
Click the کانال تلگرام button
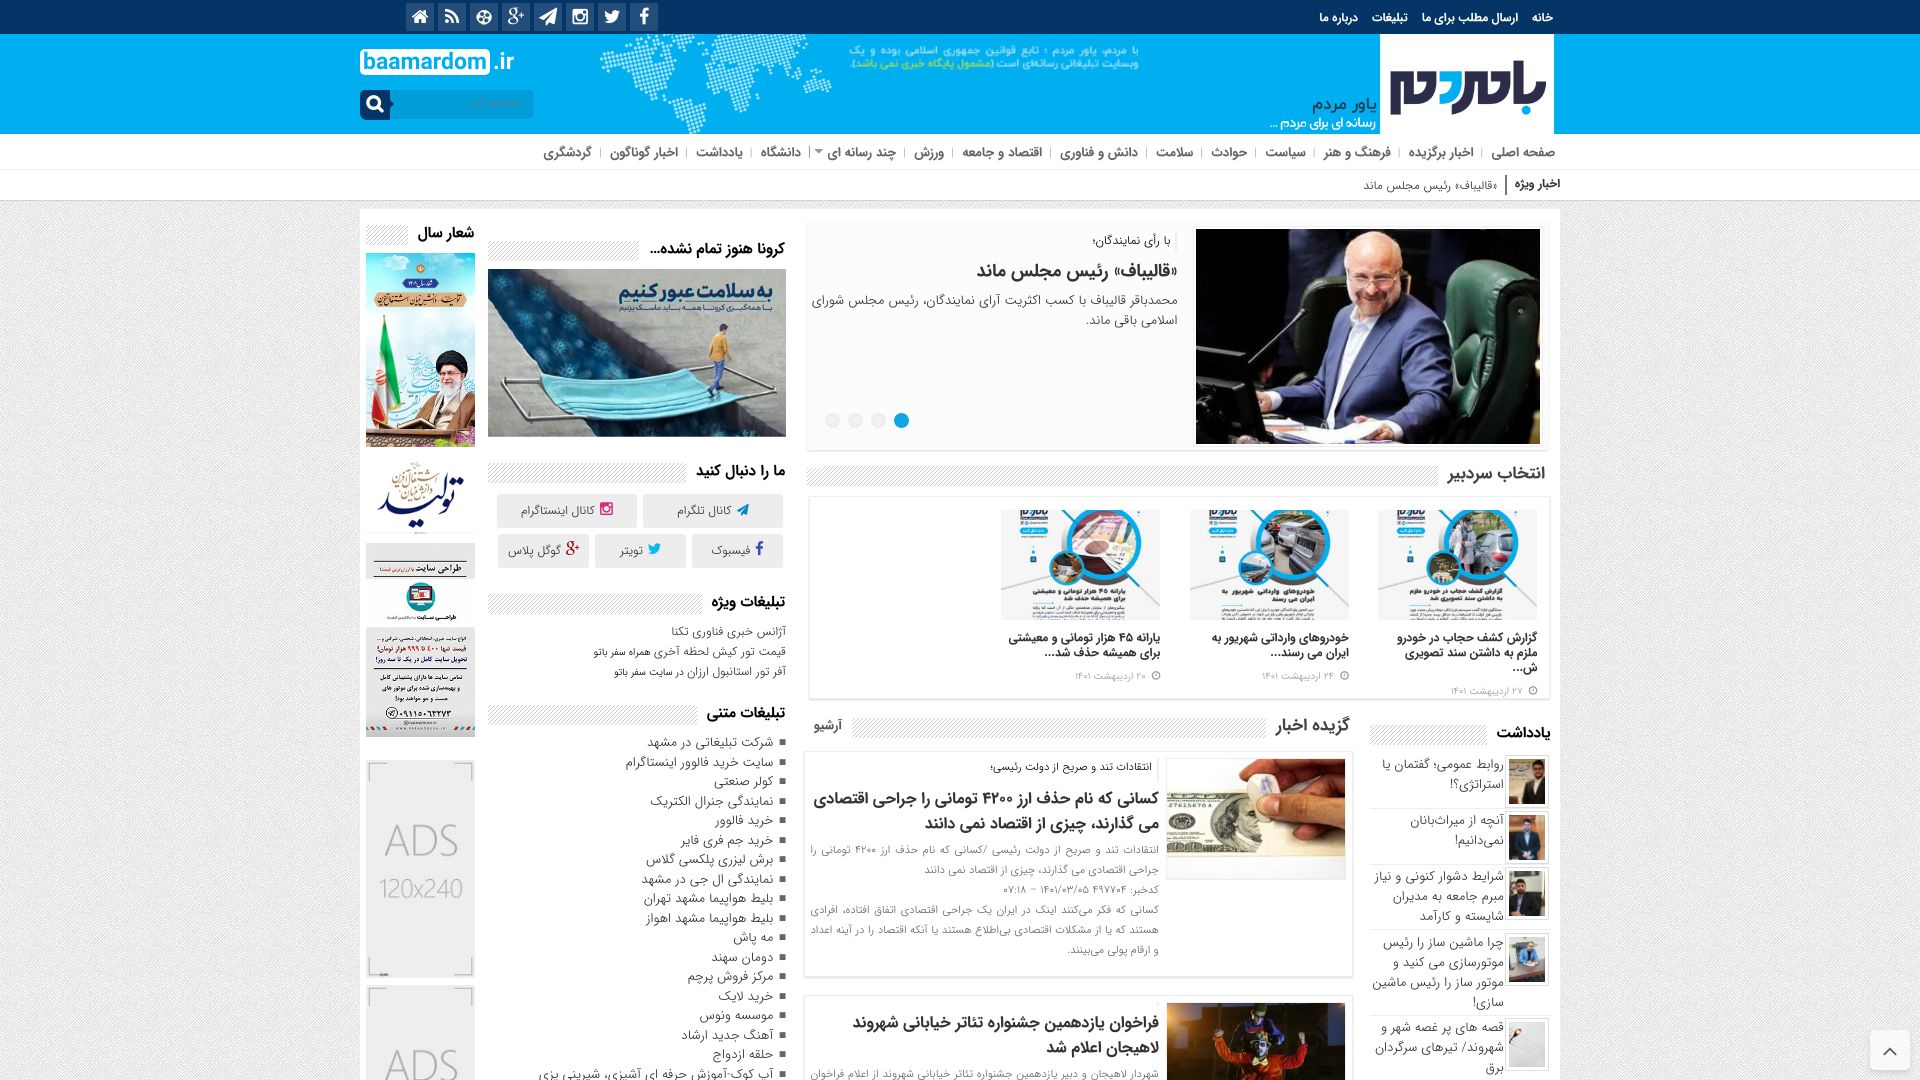click(x=713, y=510)
